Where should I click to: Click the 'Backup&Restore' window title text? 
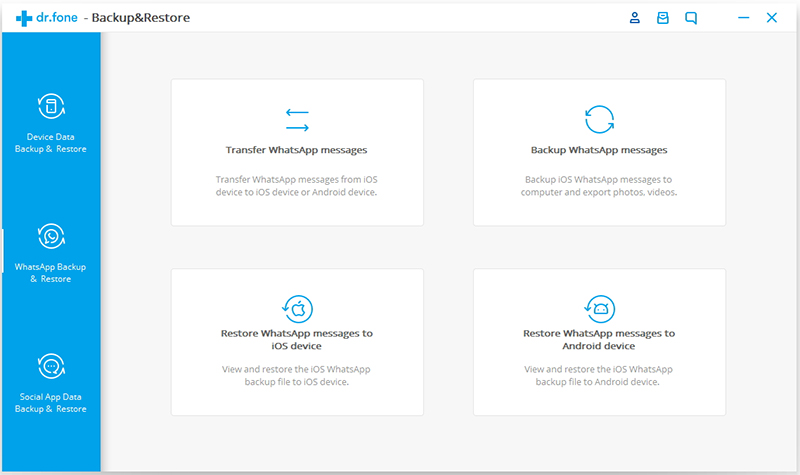[x=141, y=18]
